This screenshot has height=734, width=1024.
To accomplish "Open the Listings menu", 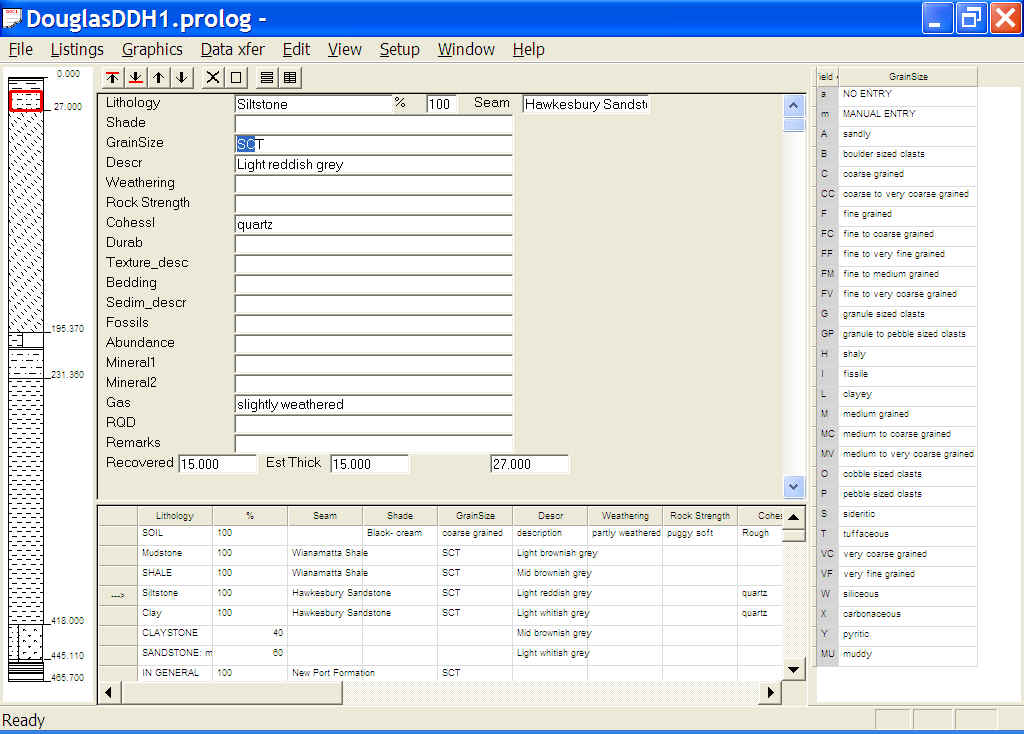I will click(x=77, y=49).
